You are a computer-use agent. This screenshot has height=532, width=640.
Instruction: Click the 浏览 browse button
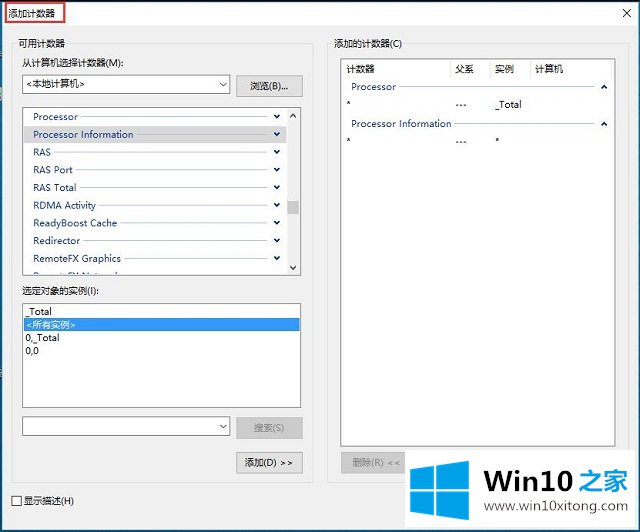(x=269, y=85)
